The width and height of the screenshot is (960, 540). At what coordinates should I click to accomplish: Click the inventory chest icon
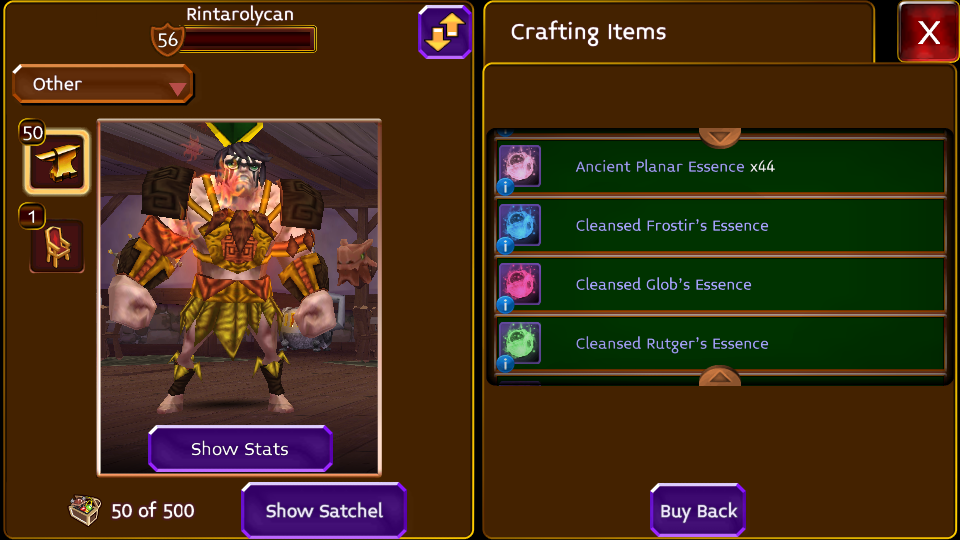(84, 510)
